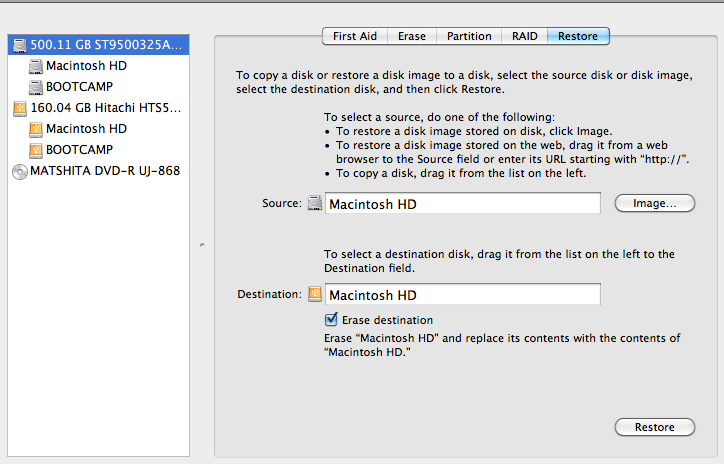Click the orange 160.04 GB Hitachi drive icon

click(x=20, y=108)
